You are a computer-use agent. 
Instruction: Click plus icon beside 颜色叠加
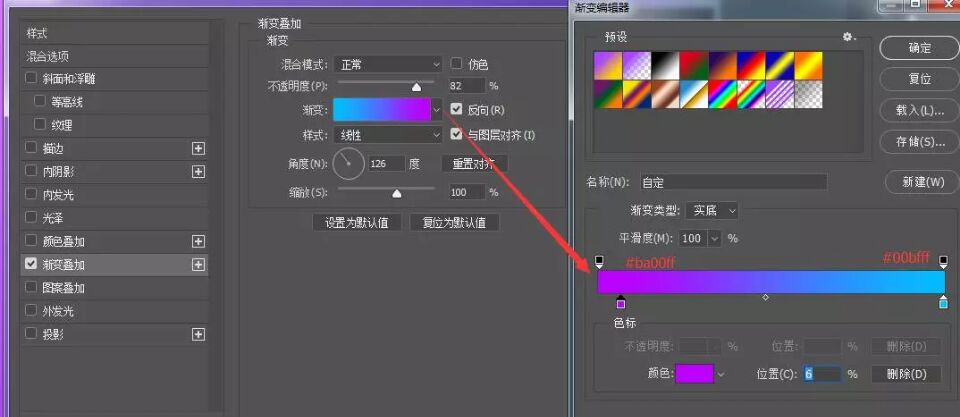(x=198, y=241)
